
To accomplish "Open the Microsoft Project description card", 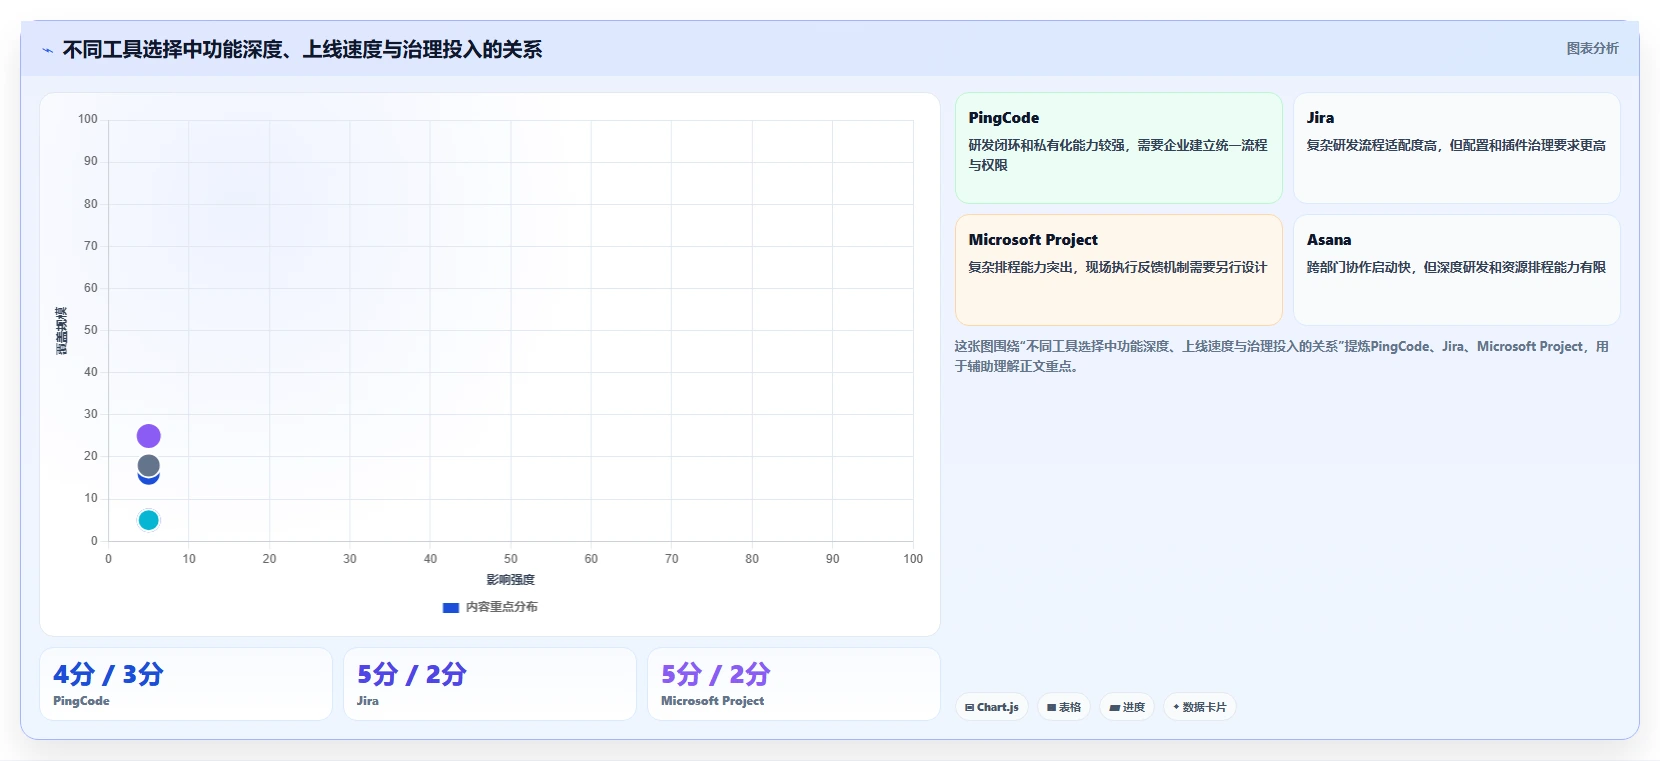I will click(x=1118, y=270).
